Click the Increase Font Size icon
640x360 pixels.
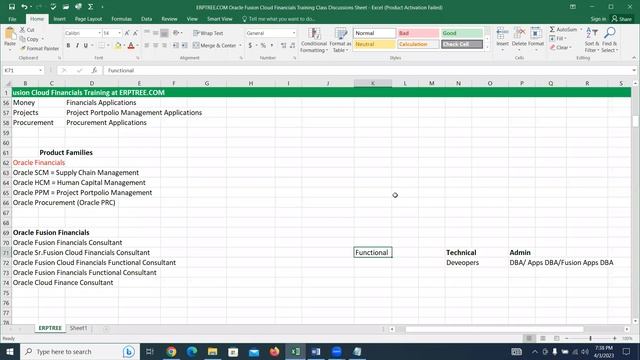tap(127, 33)
